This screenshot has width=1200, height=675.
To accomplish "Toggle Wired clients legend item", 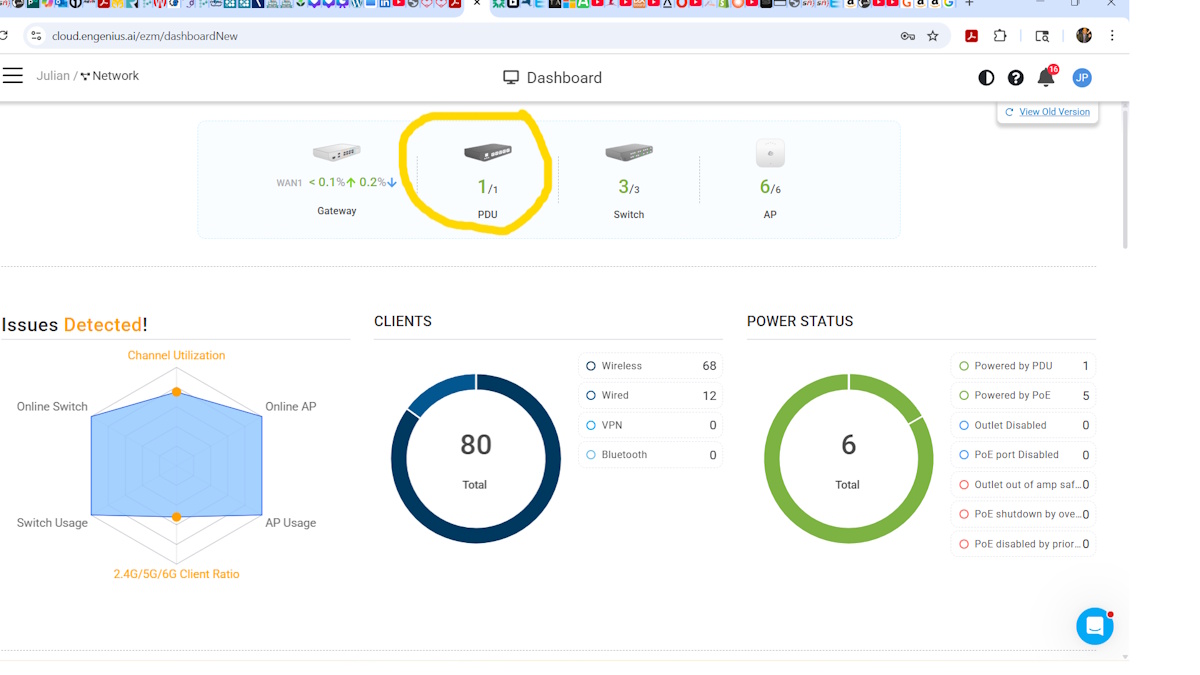I will click(x=615, y=396).
